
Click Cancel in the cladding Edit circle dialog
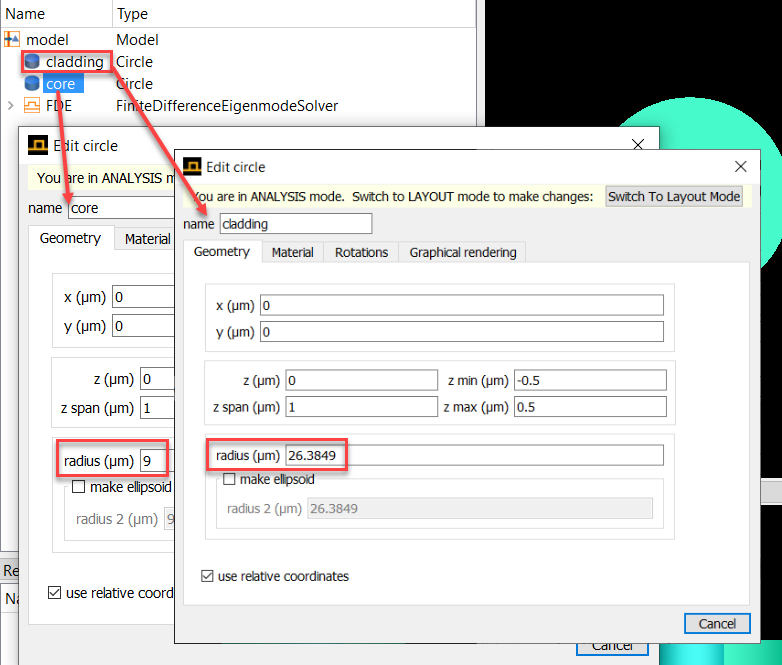click(717, 624)
